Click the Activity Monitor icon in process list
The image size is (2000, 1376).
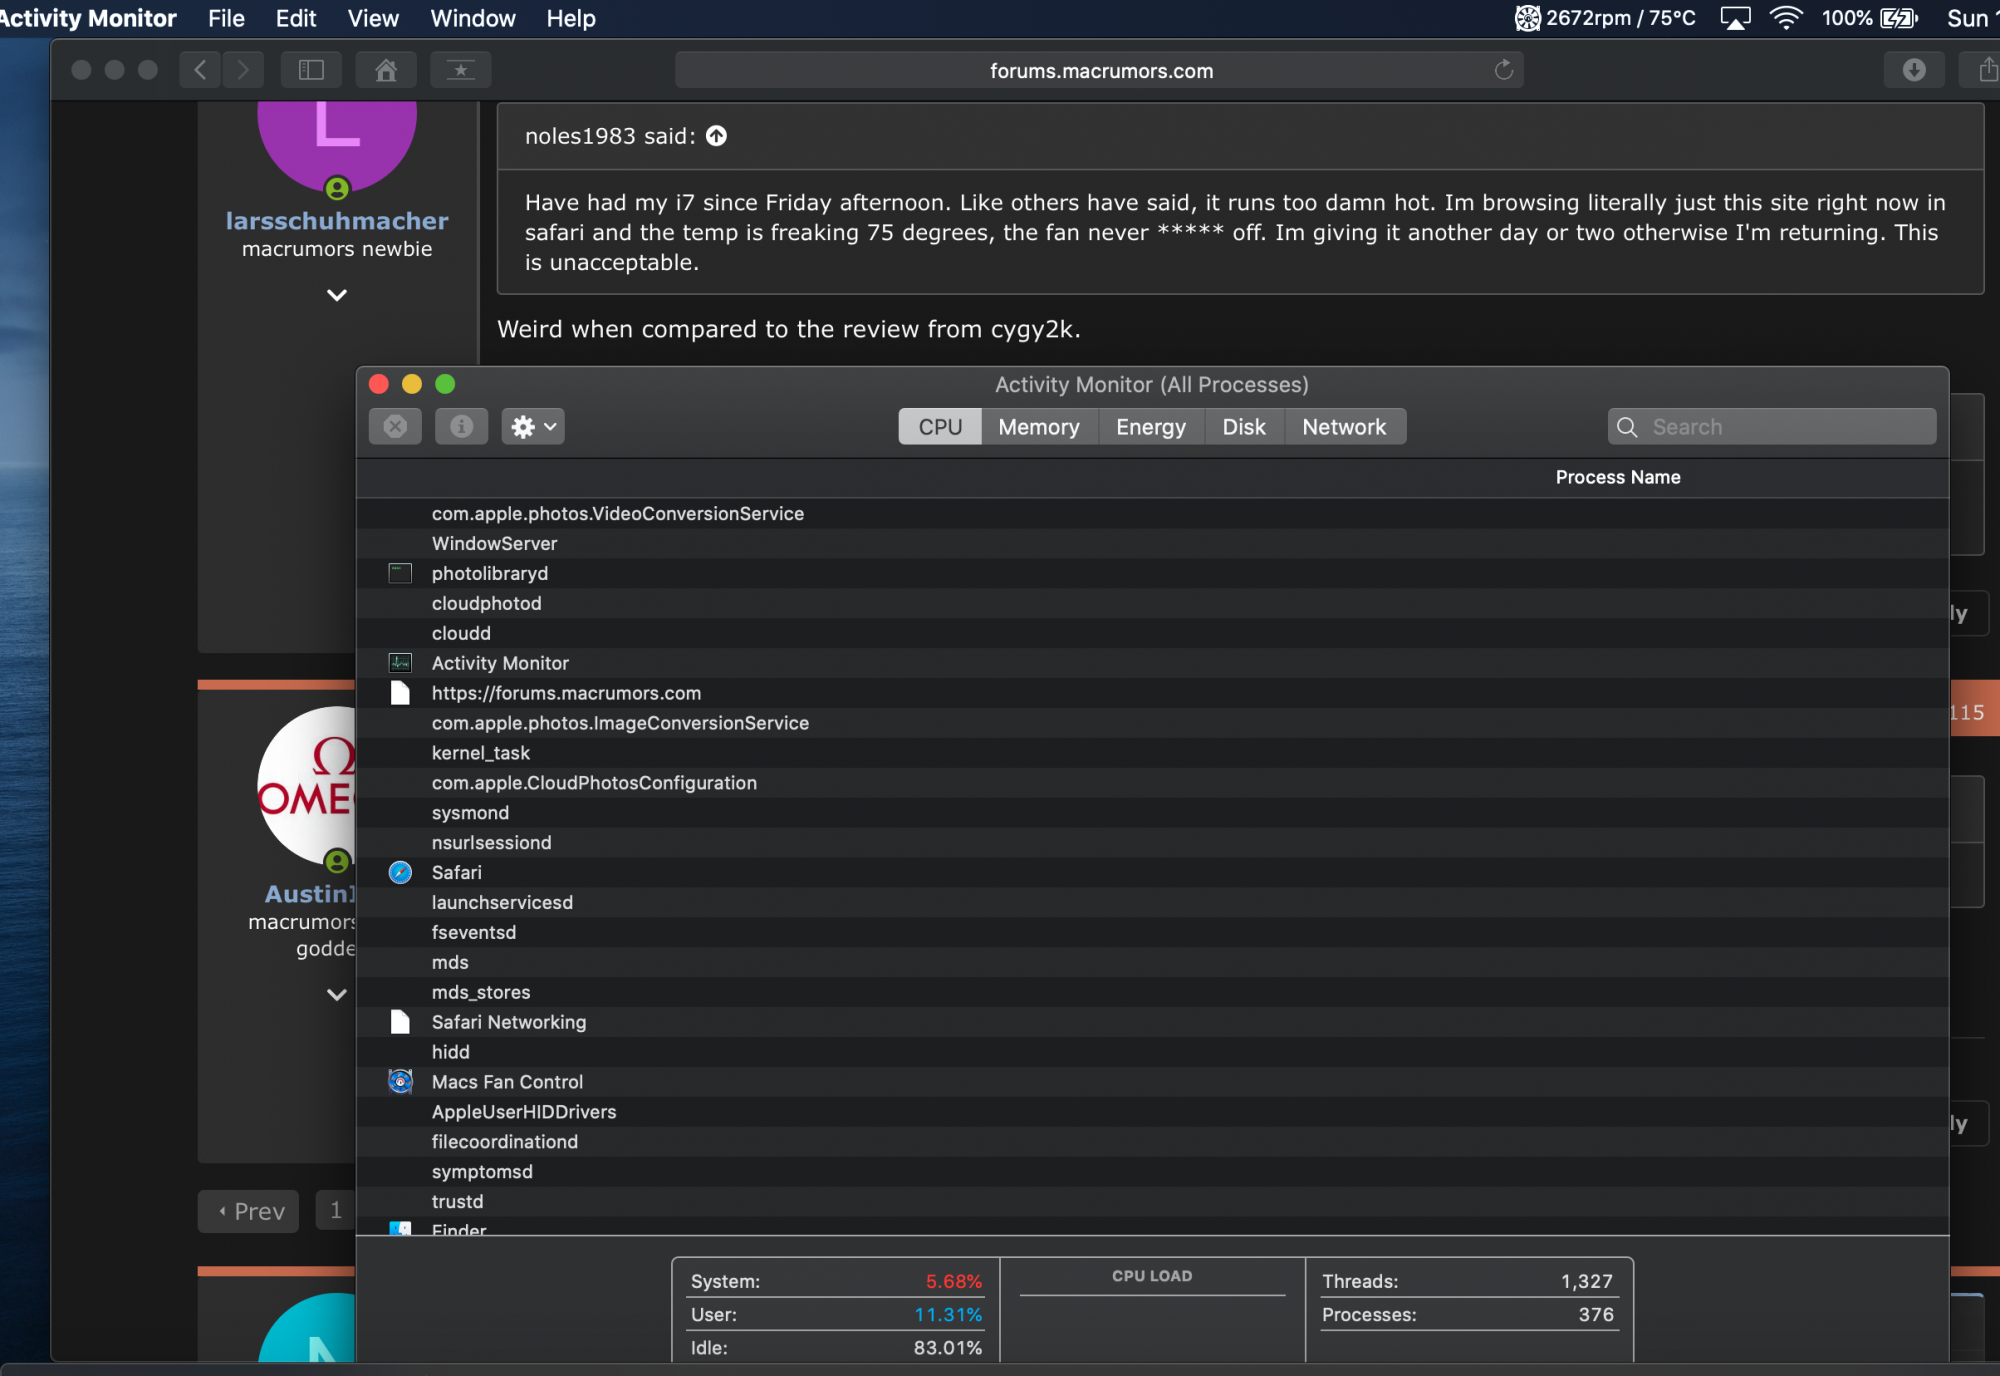pyautogui.click(x=400, y=663)
